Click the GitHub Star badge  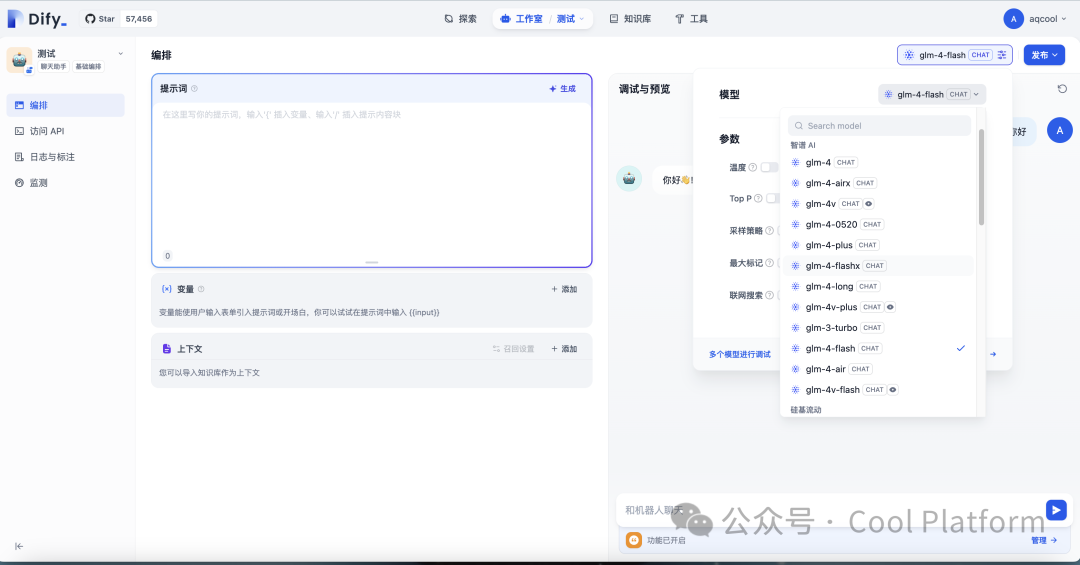click(x=119, y=19)
